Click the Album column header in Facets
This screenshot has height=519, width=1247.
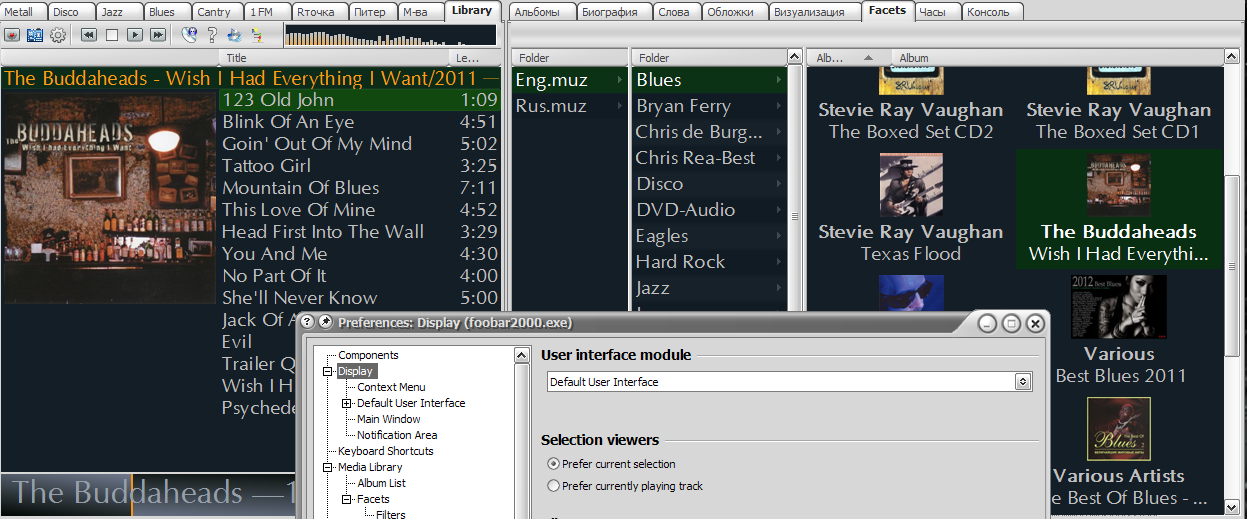[x=1059, y=58]
